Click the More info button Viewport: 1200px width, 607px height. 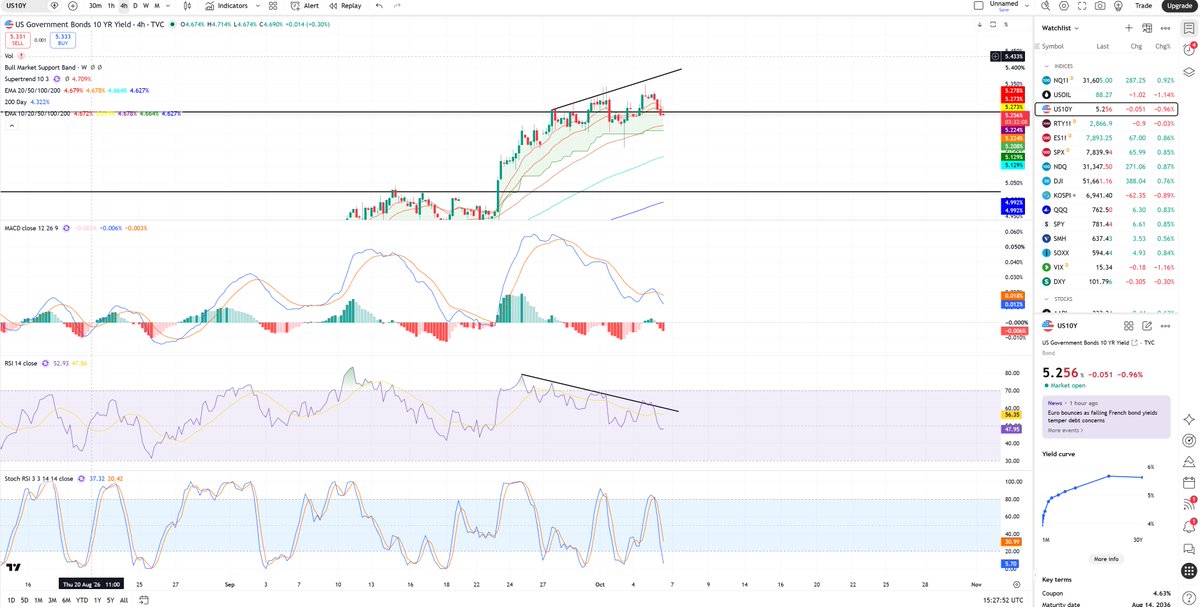click(x=1106, y=559)
